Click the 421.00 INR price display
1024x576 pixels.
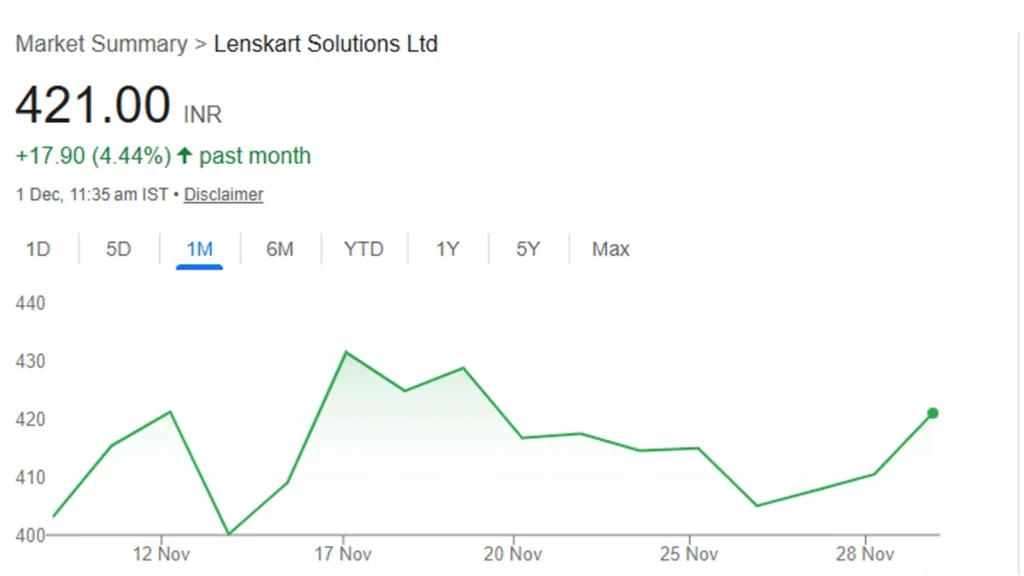[x=116, y=104]
